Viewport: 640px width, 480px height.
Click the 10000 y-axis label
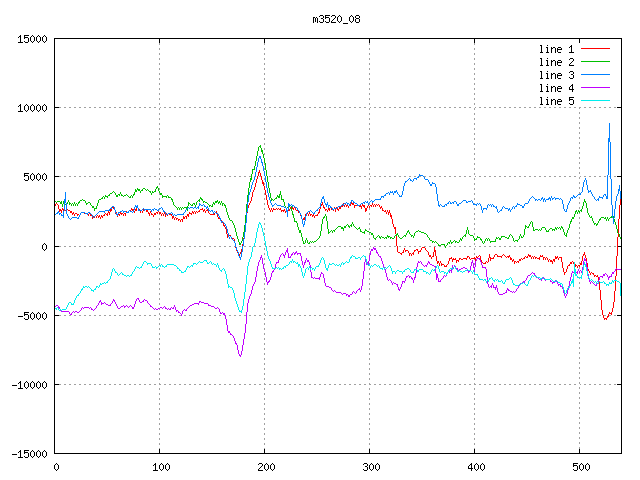coord(30,108)
